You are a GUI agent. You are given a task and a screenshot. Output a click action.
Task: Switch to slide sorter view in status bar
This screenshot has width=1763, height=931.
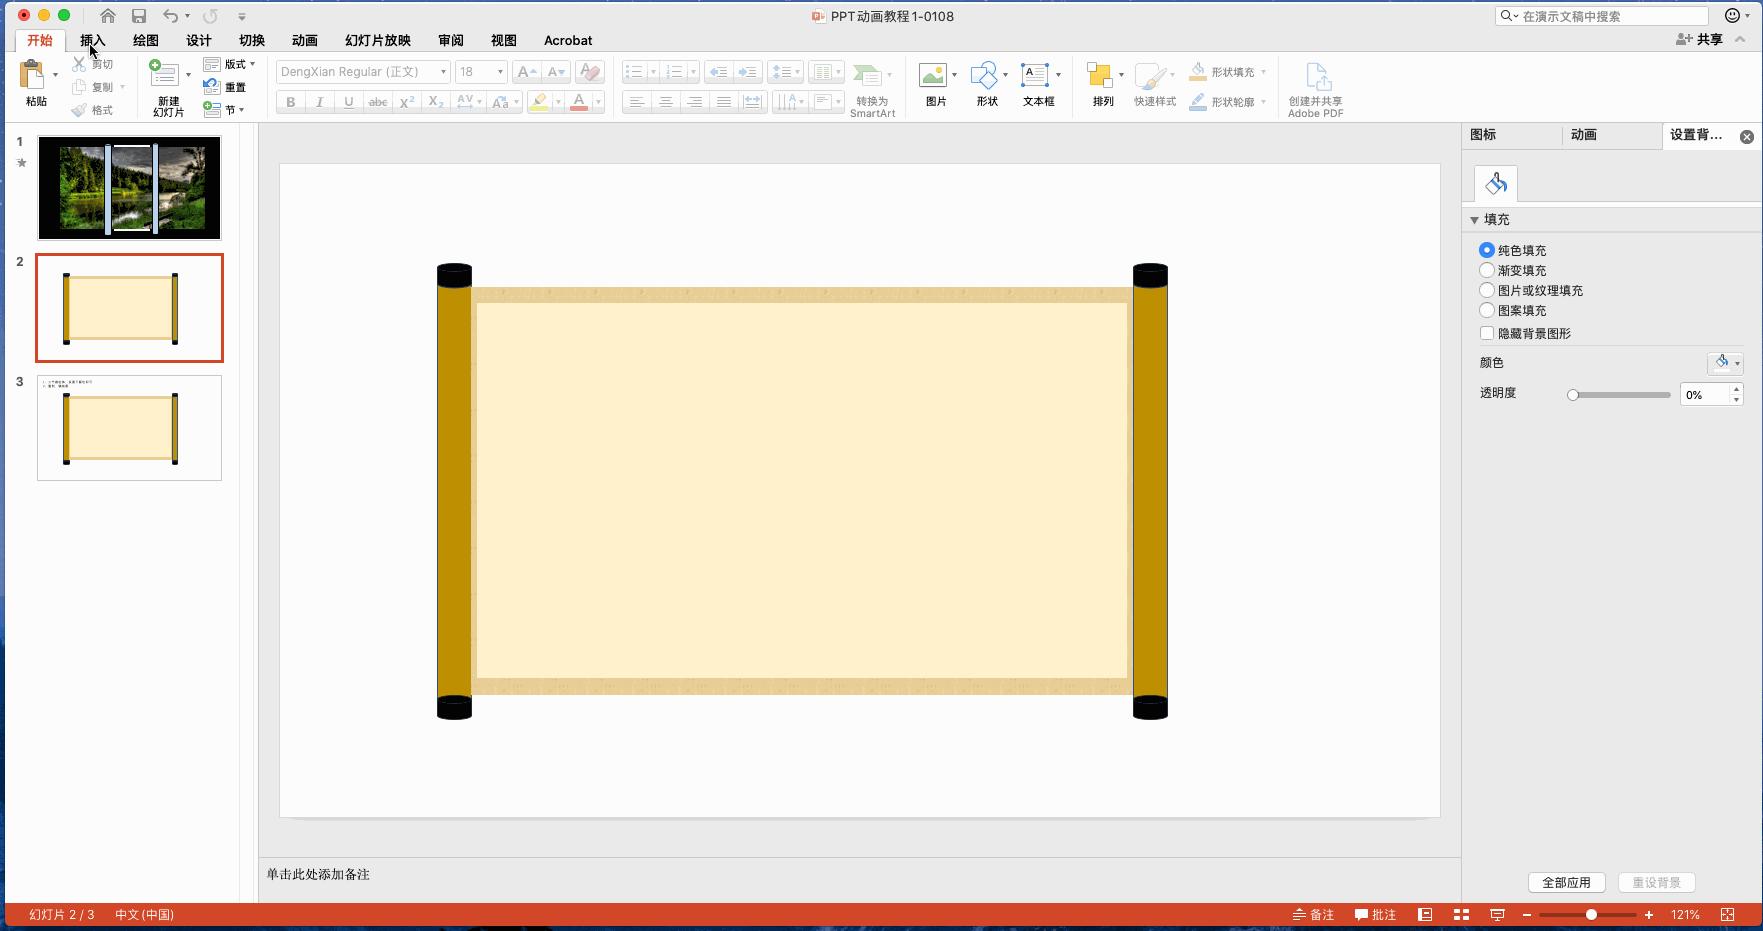1461,915
